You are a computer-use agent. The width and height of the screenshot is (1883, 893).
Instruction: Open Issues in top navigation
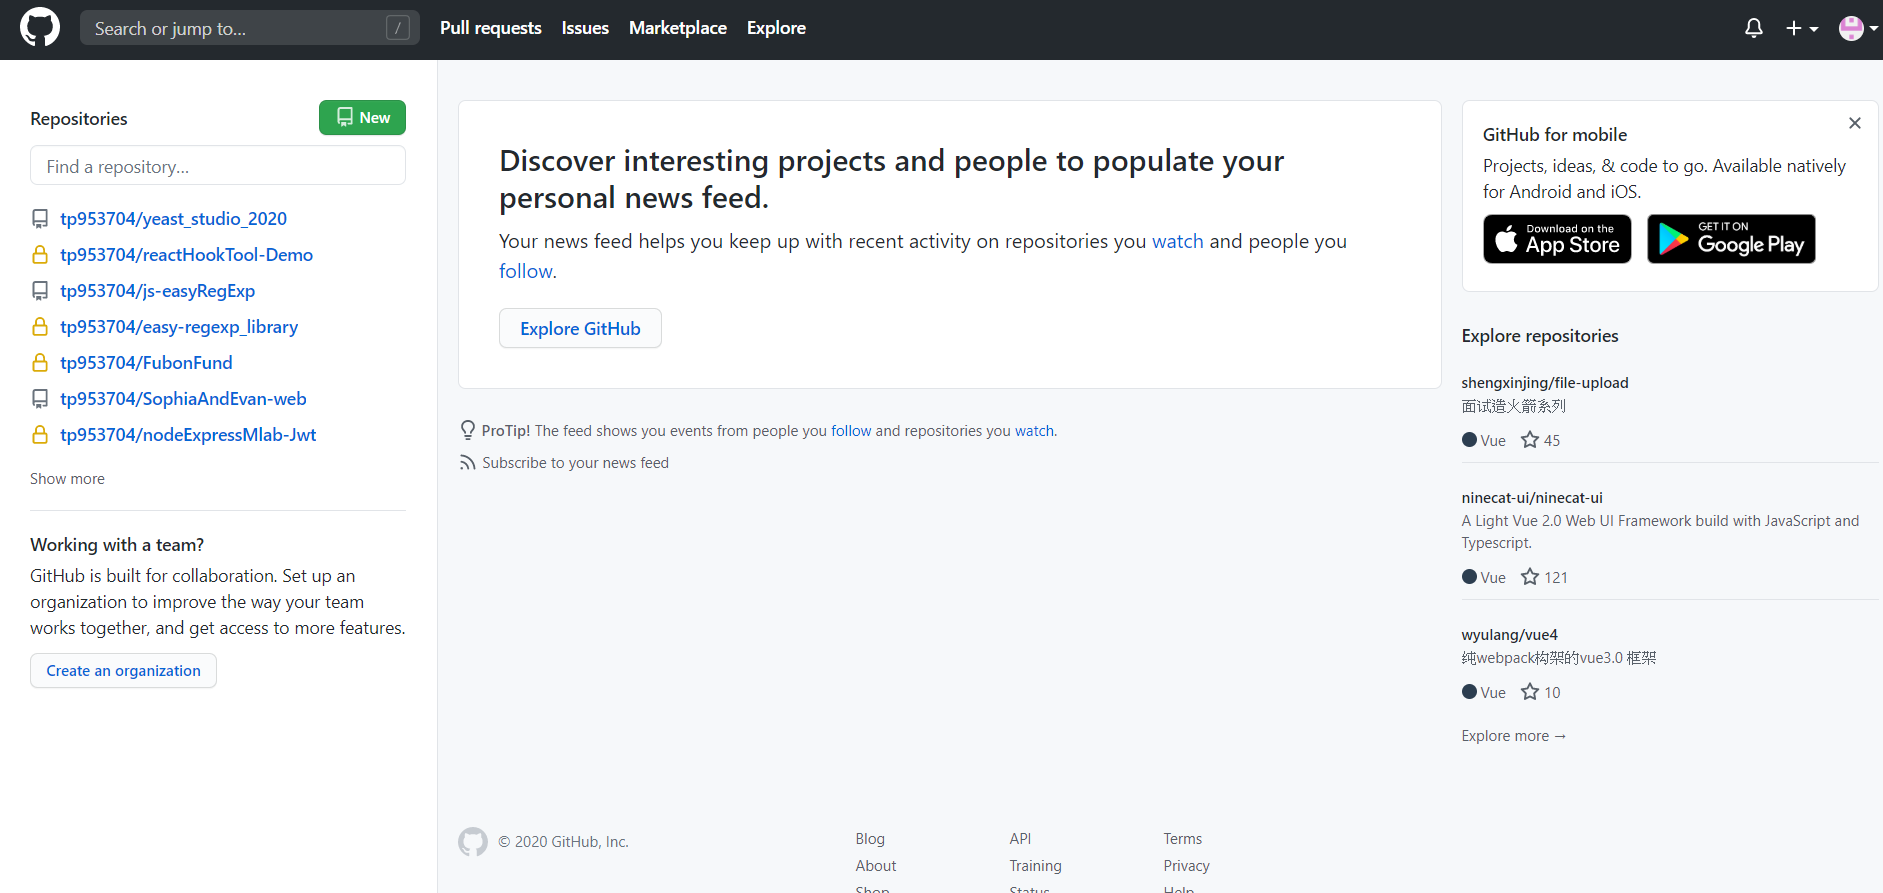point(585,28)
